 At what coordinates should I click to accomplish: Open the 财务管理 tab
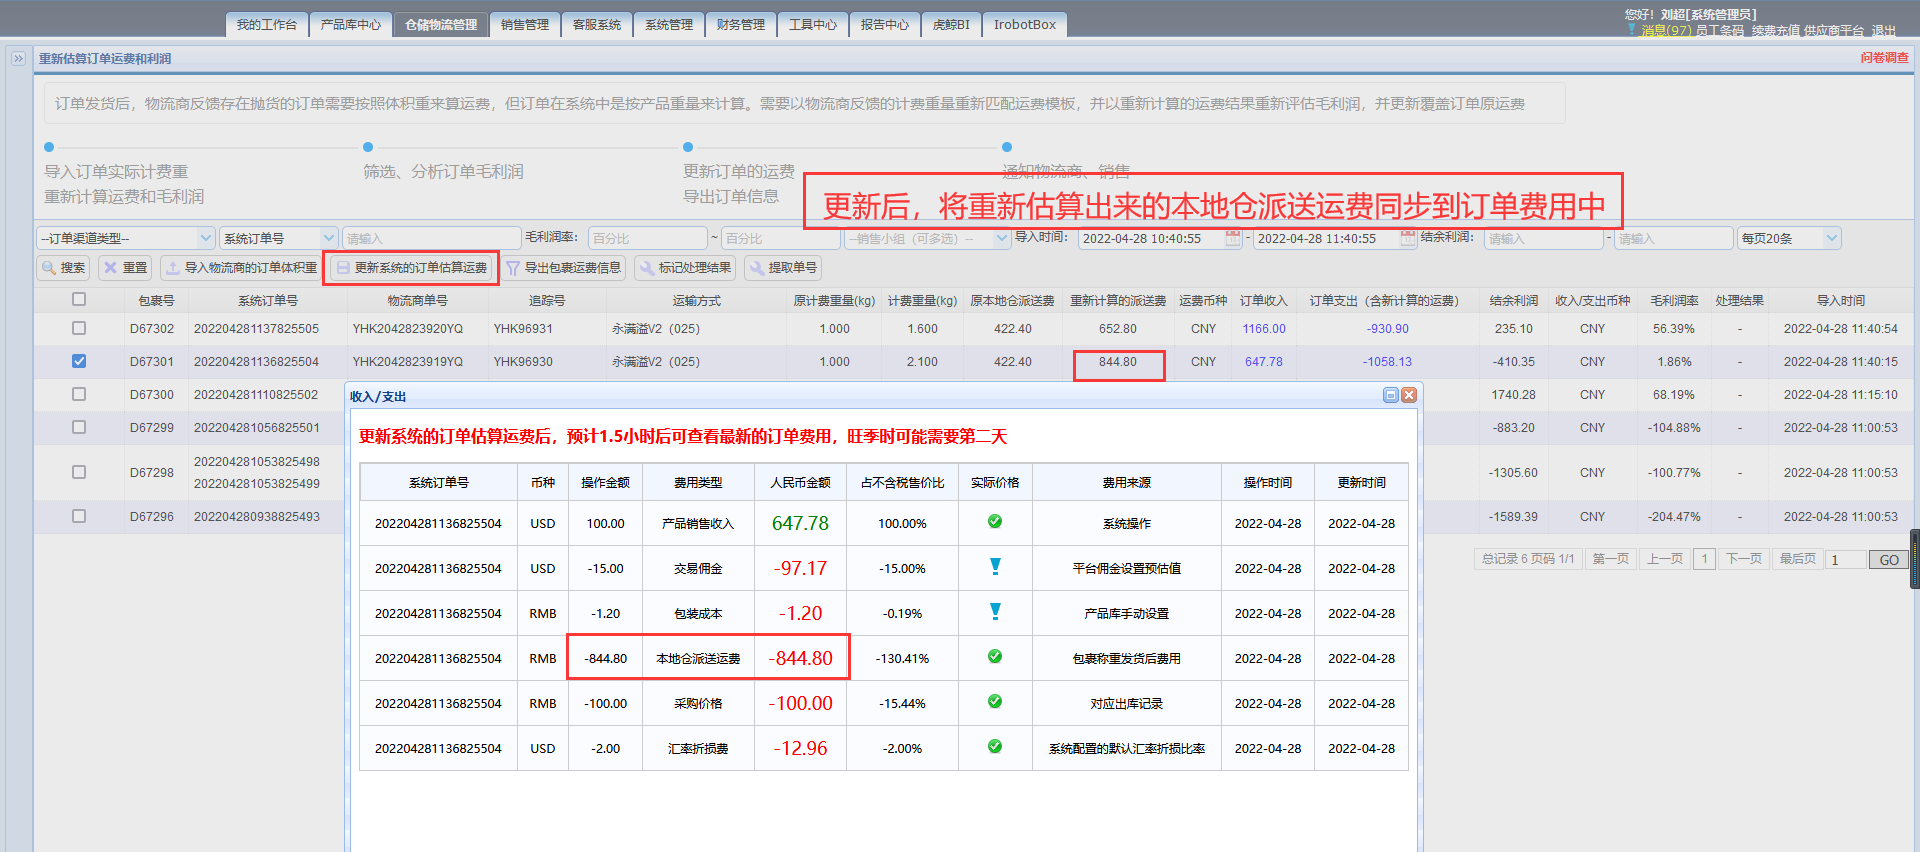[x=741, y=25]
